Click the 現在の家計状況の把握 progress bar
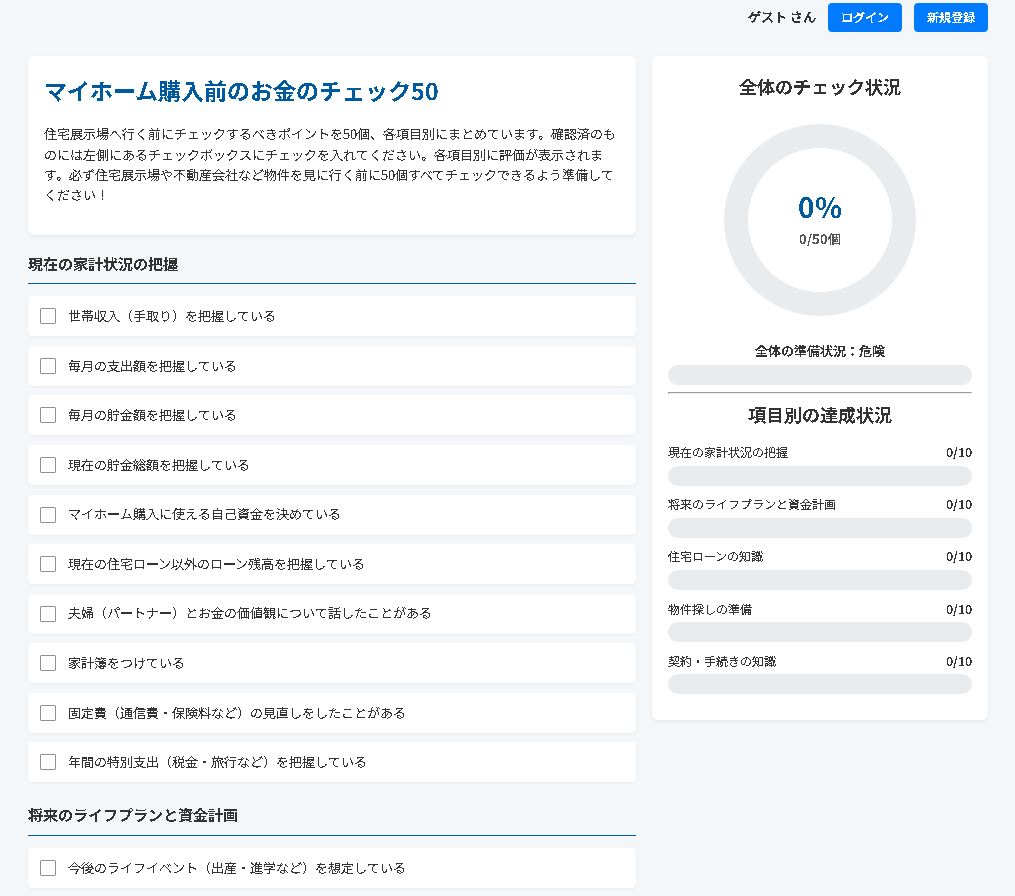The image size is (1015, 896). click(x=819, y=476)
